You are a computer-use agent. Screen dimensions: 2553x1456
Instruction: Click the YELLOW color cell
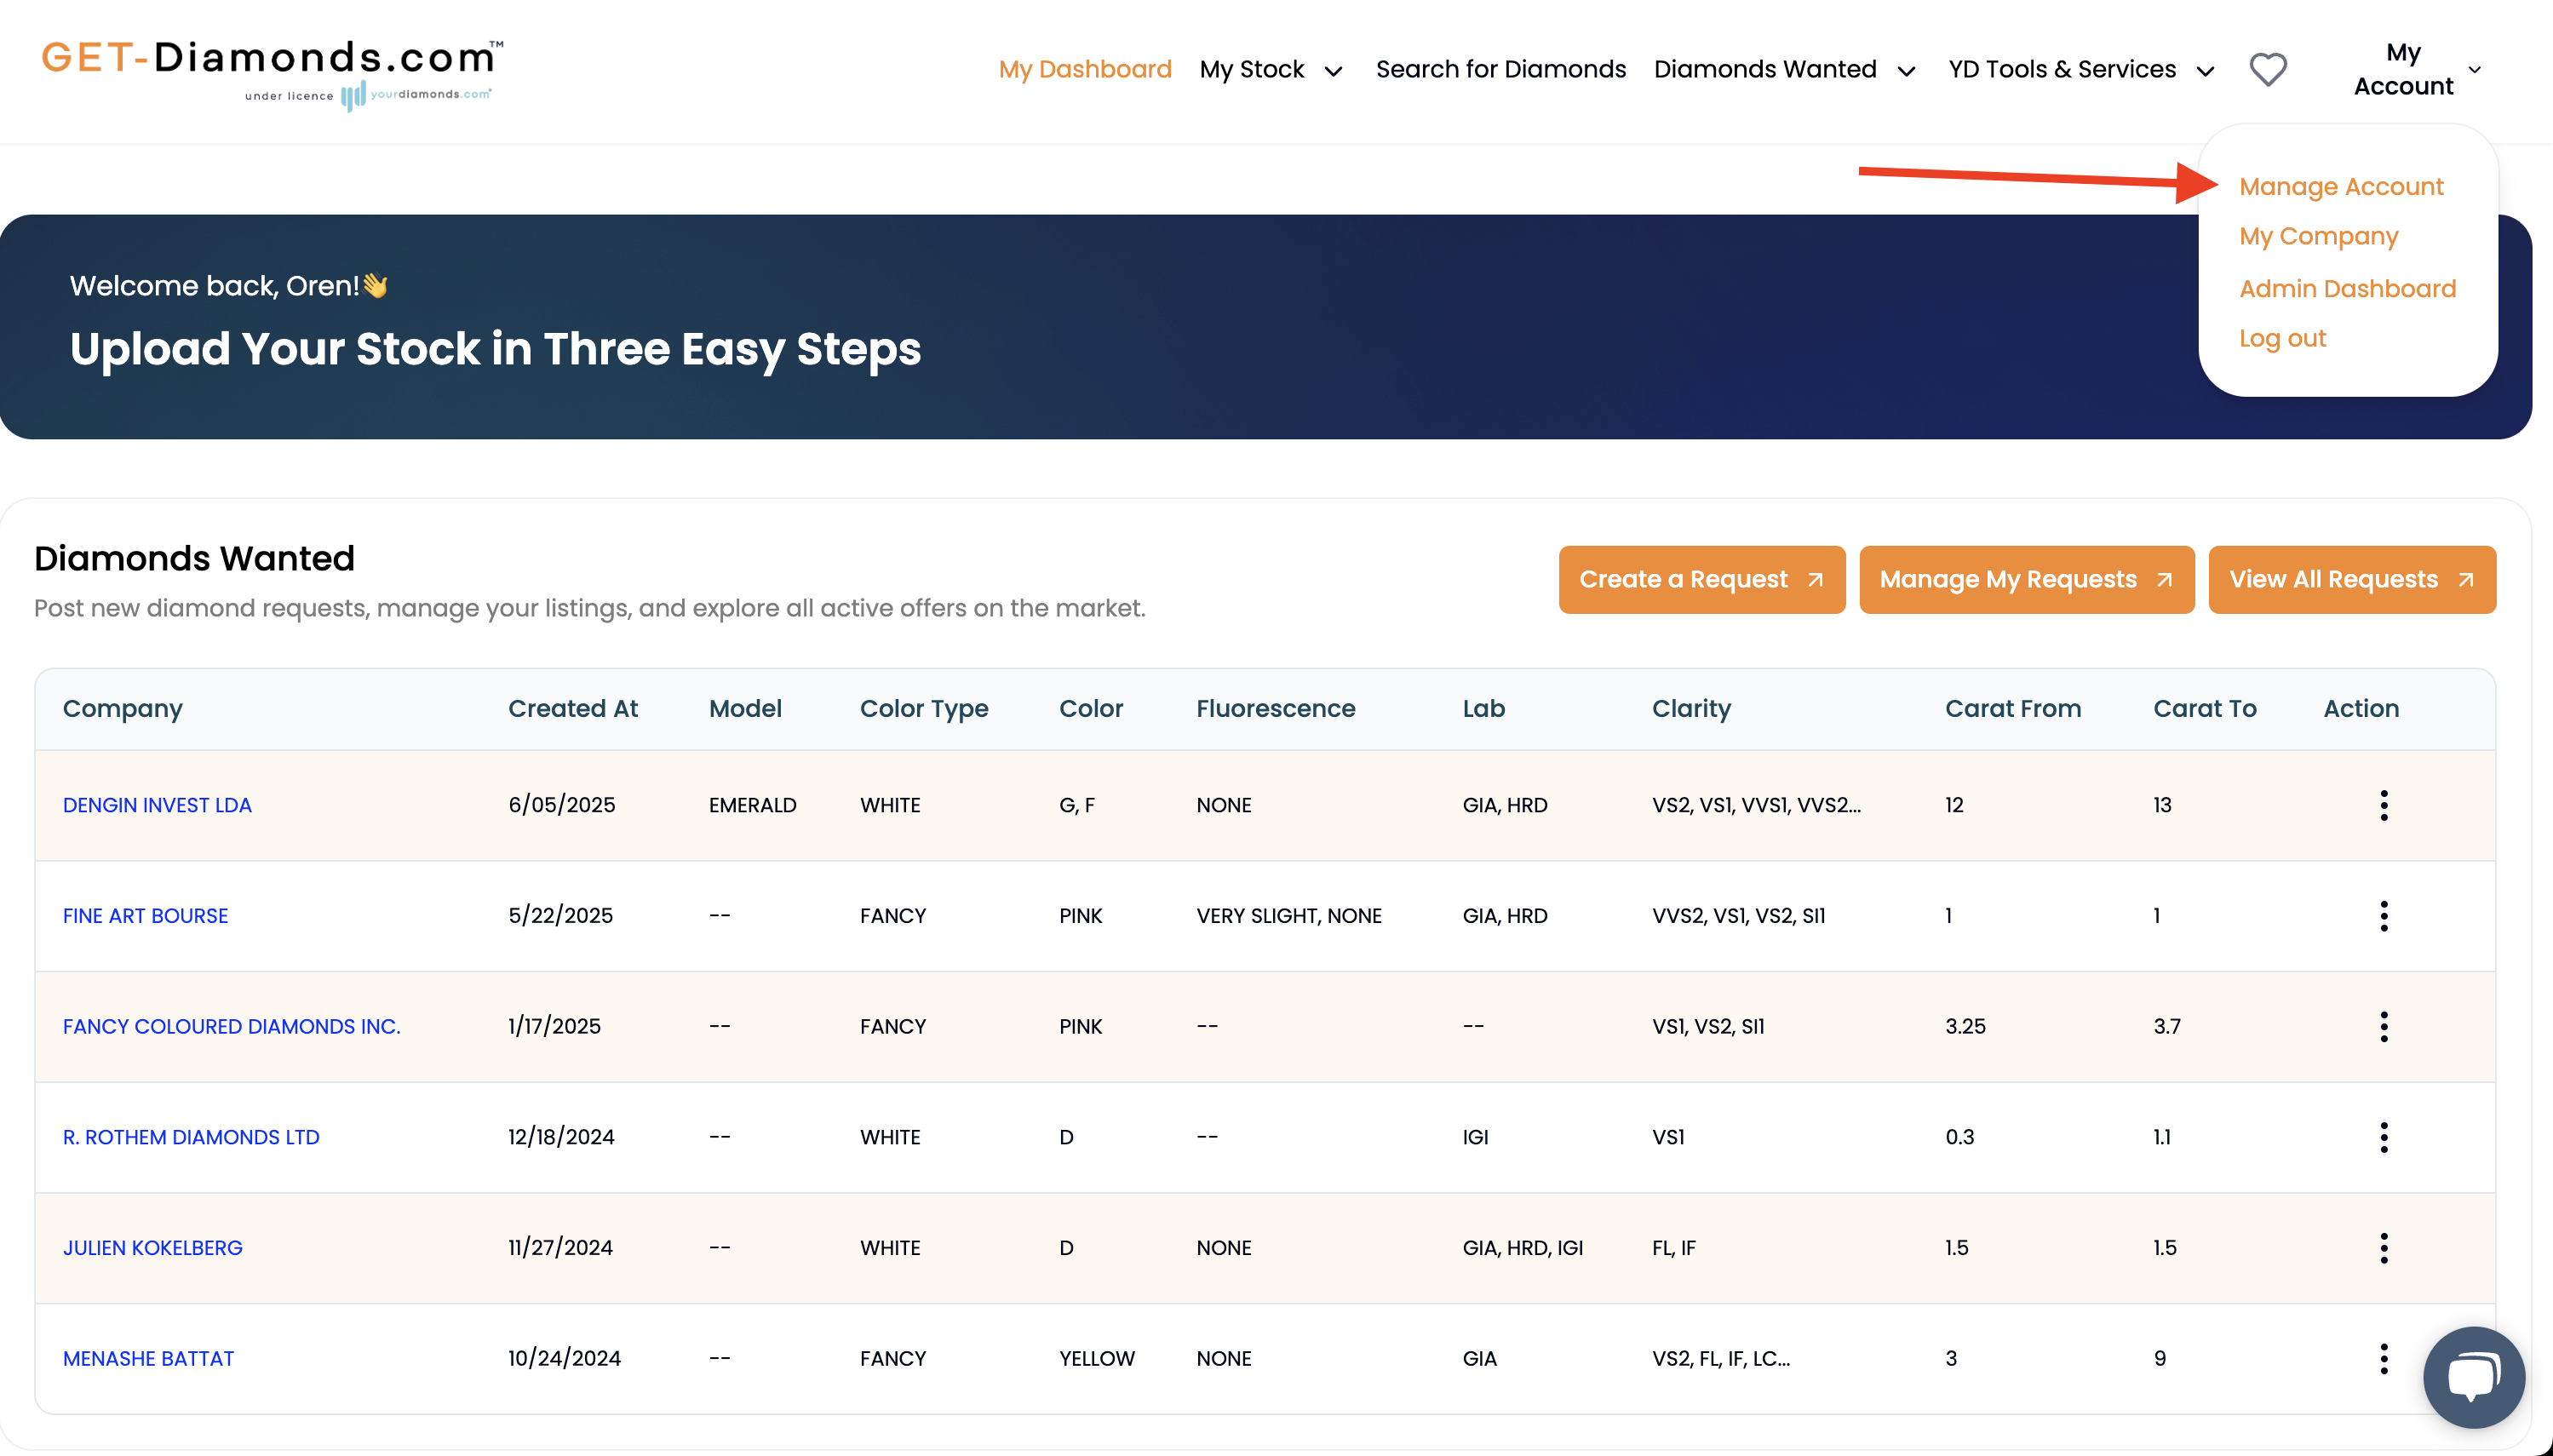(x=1096, y=1359)
